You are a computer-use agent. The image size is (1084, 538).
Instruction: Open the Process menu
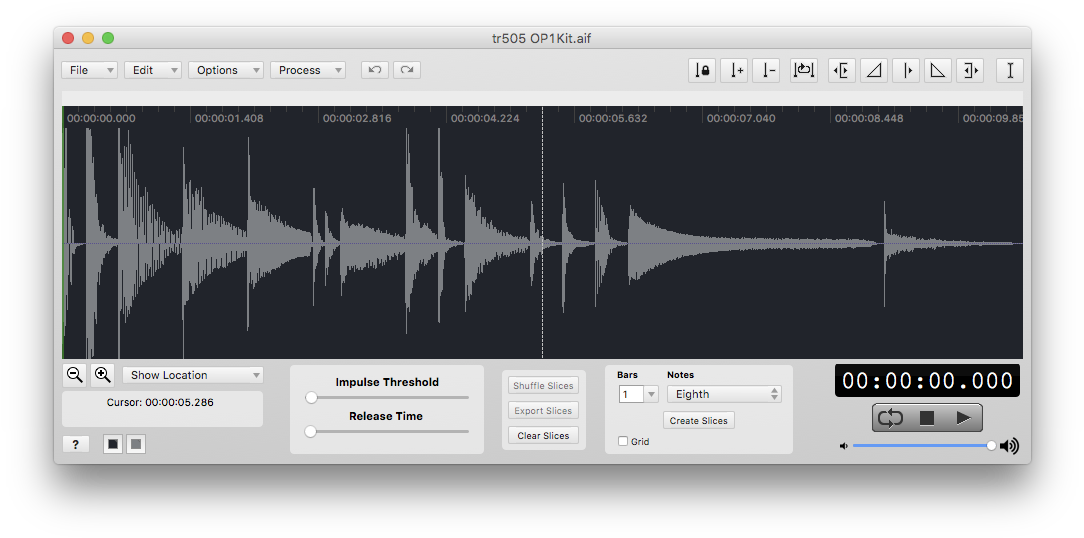[x=307, y=70]
